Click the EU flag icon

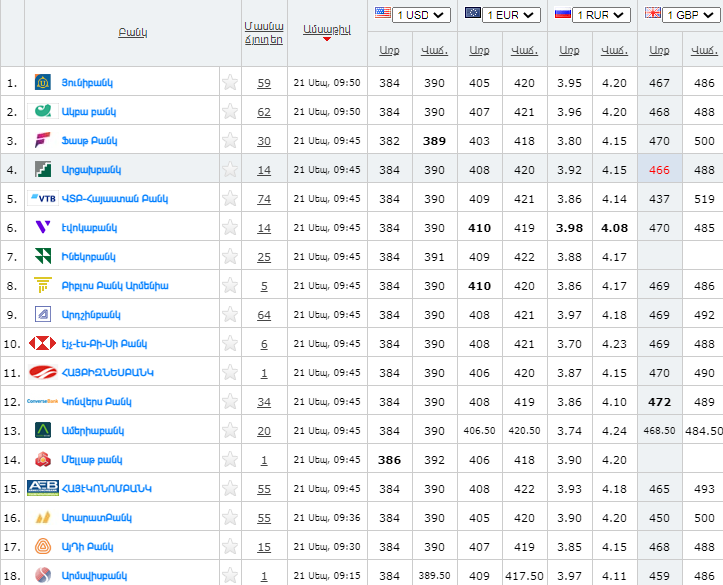[473, 12]
